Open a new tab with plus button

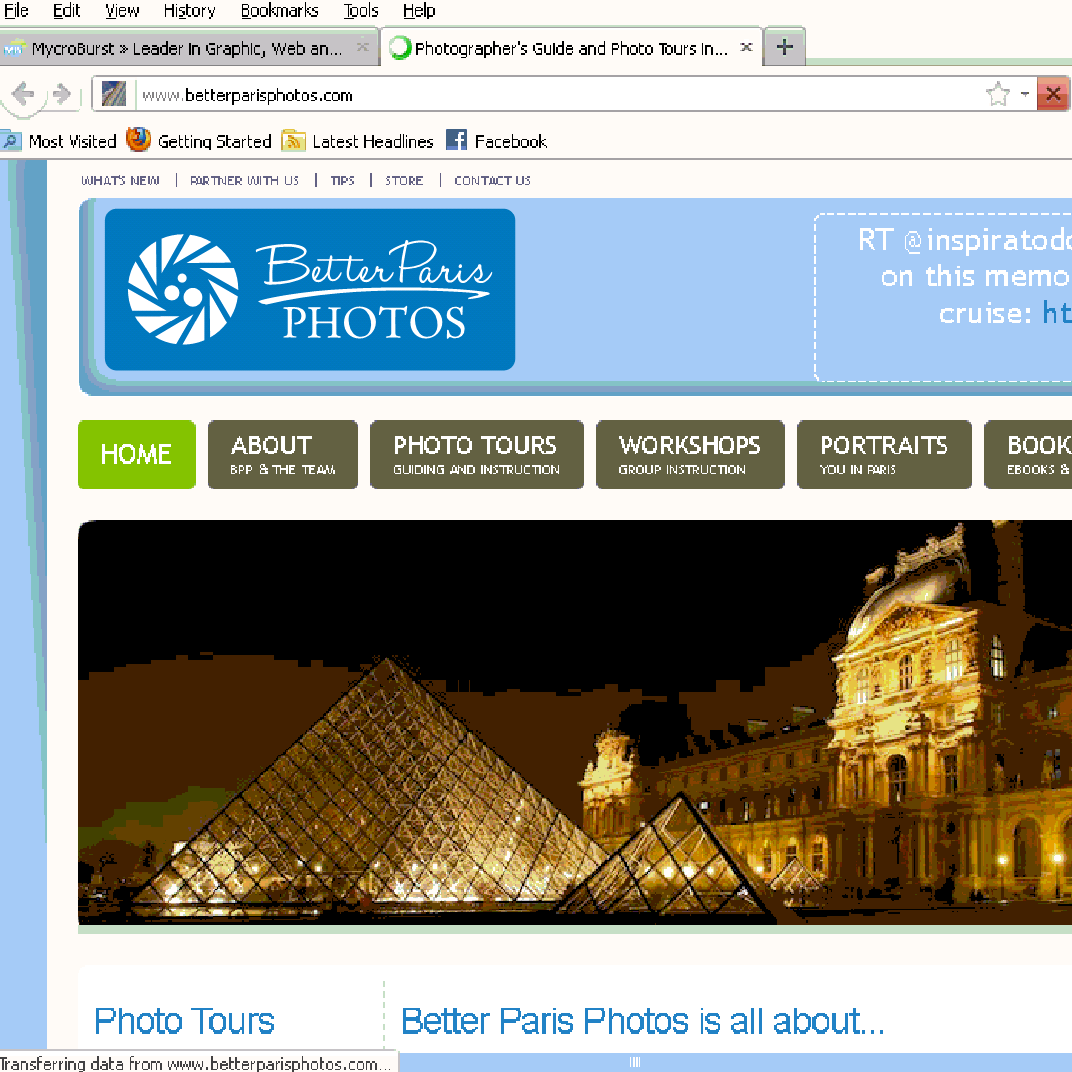coord(785,47)
